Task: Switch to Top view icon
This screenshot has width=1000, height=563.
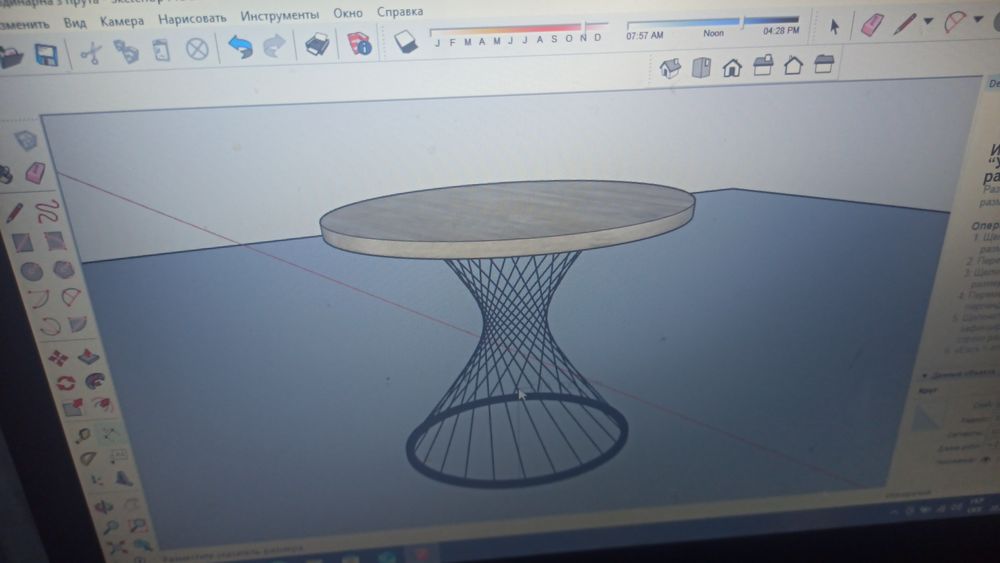Action: point(701,67)
